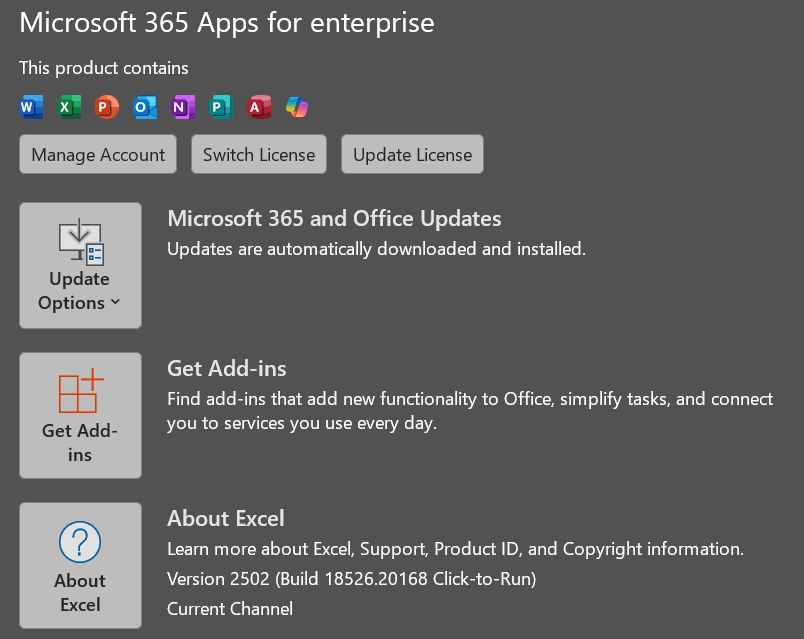The width and height of the screenshot is (804, 639).
Task: Click the teal Publisher app icon
Action: click(x=221, y=107)
